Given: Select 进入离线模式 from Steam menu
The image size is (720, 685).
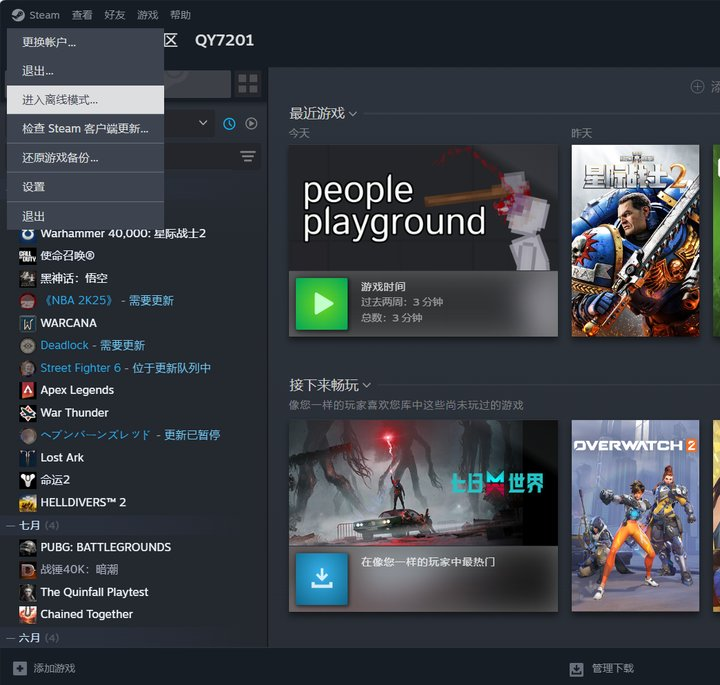Looking at the screenshot, I should pos(60,100).
